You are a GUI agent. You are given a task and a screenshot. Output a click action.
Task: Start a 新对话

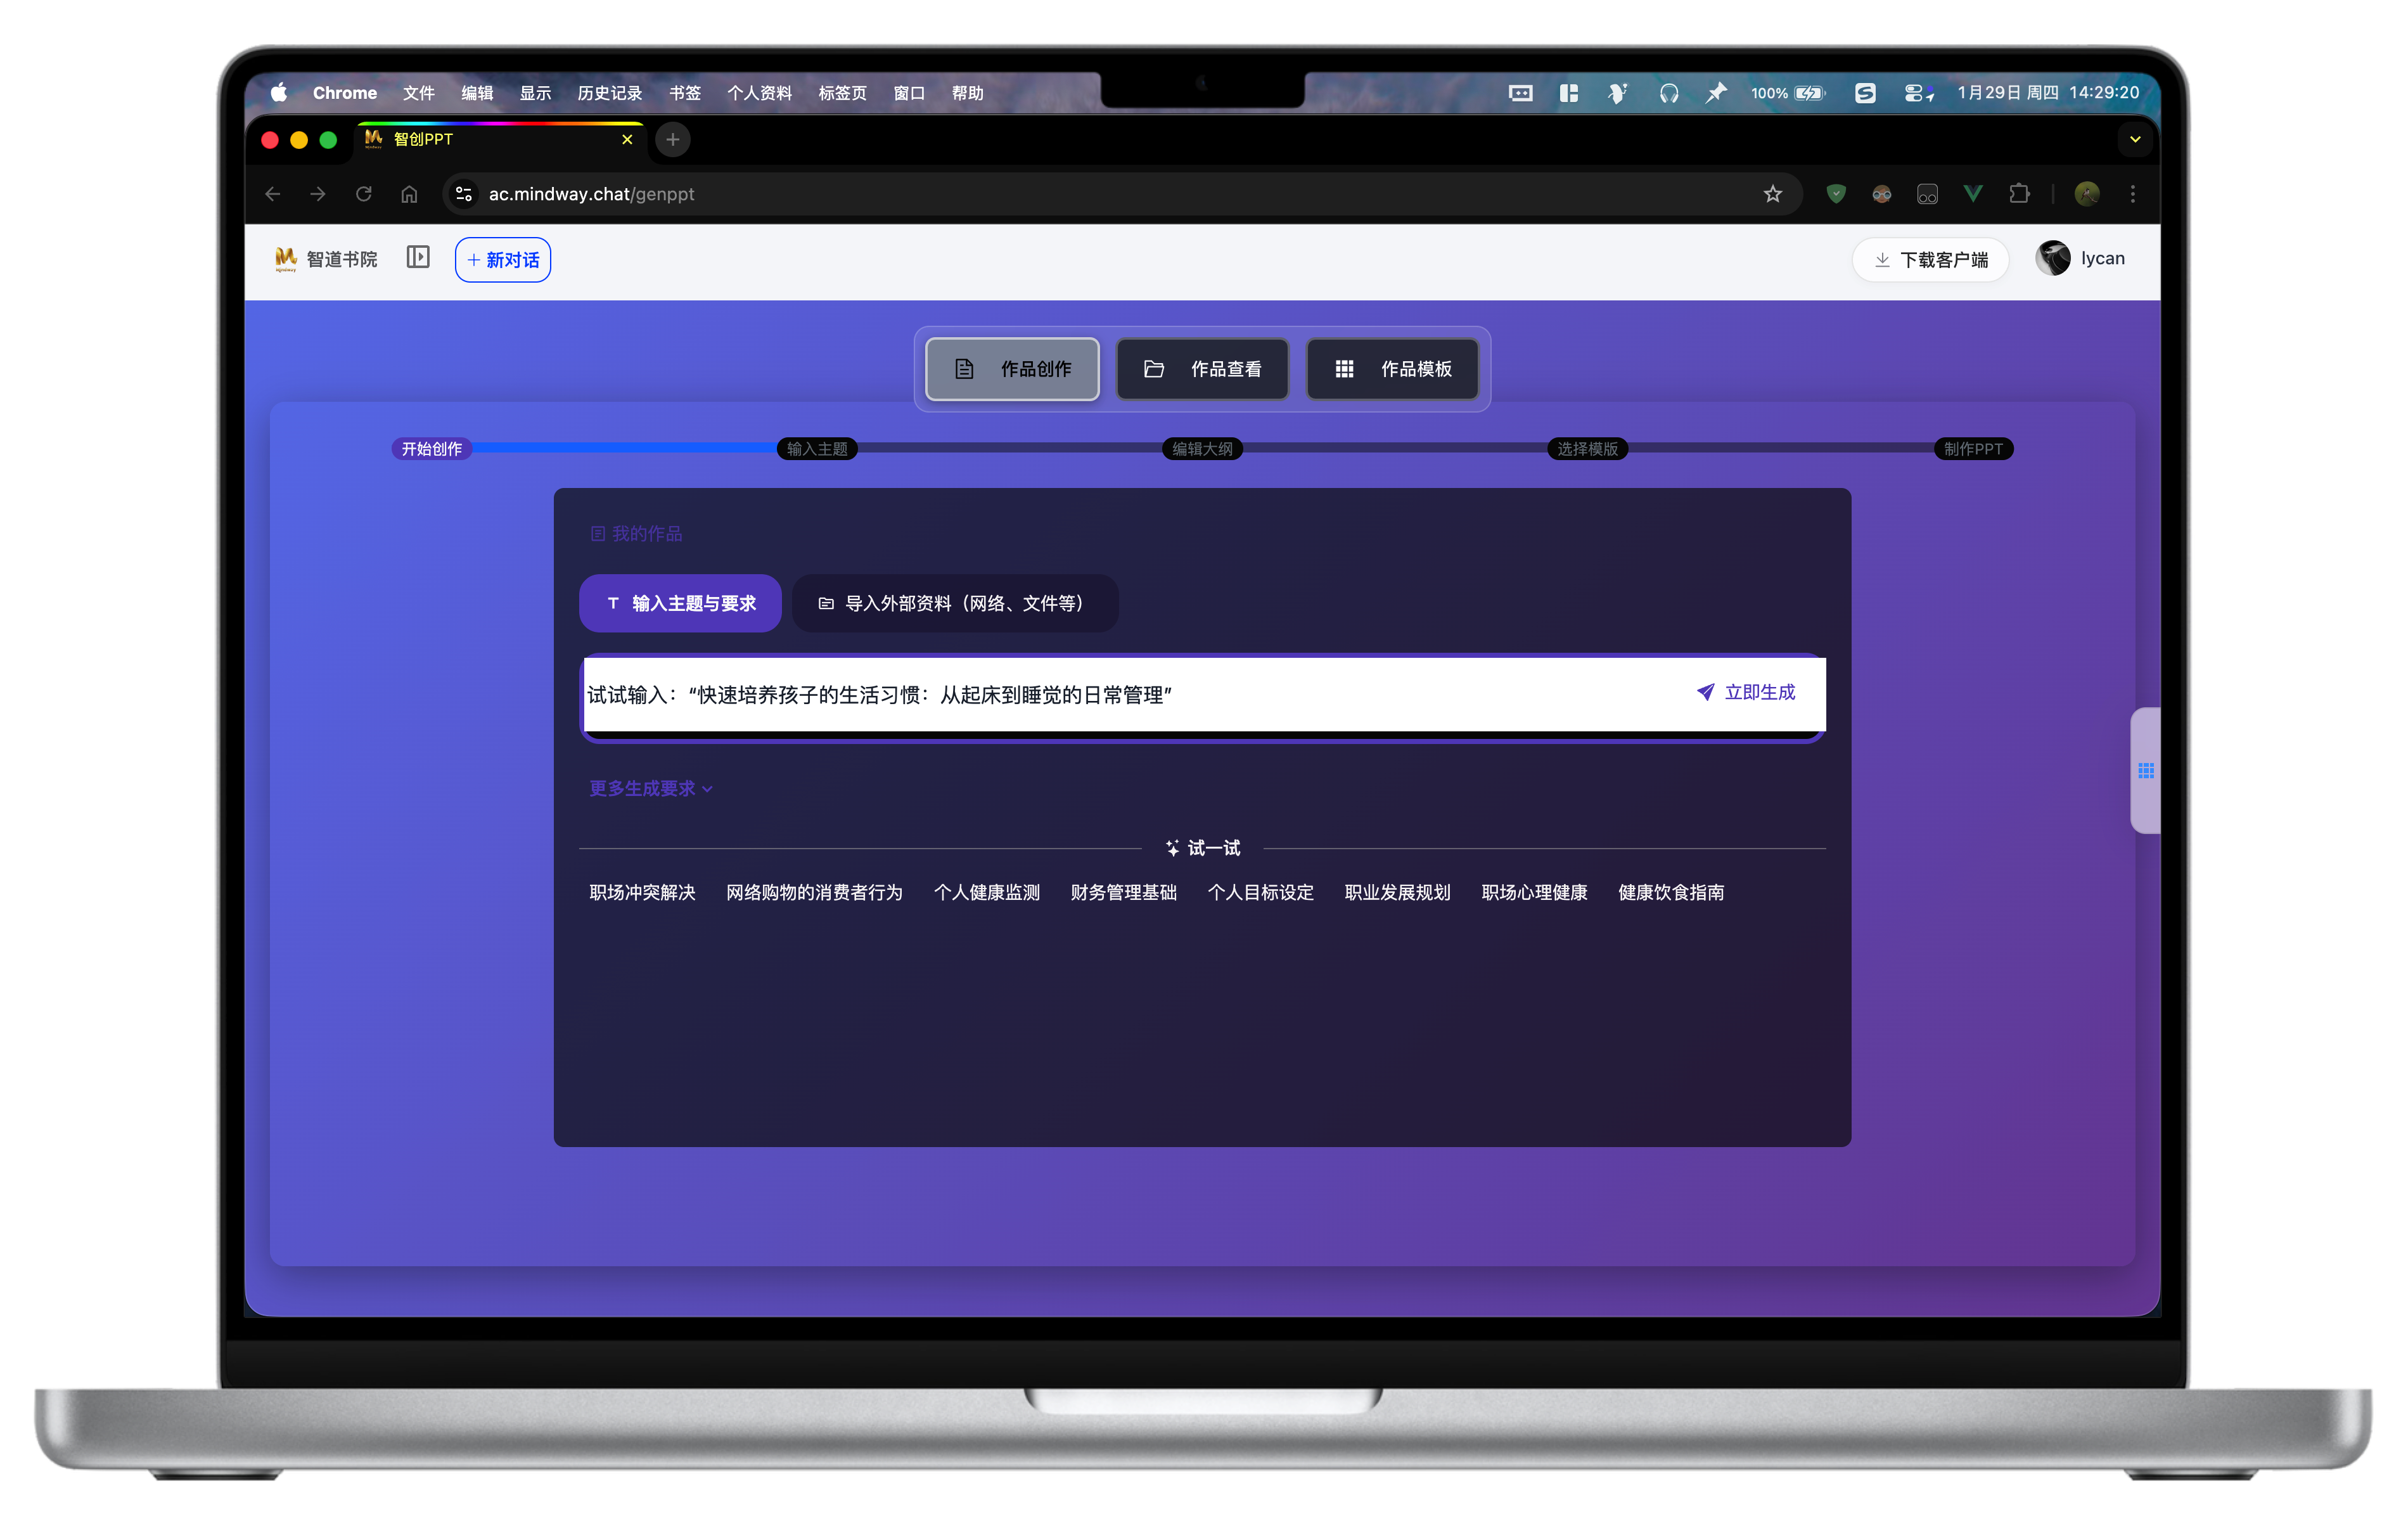[x=503, y=260]
